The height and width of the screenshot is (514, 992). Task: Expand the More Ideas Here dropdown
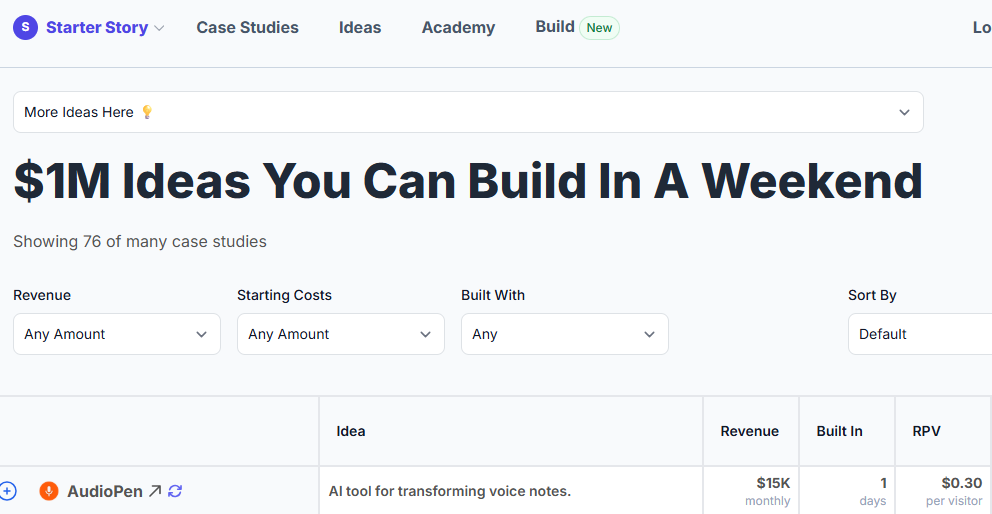(x=468, y=112)
